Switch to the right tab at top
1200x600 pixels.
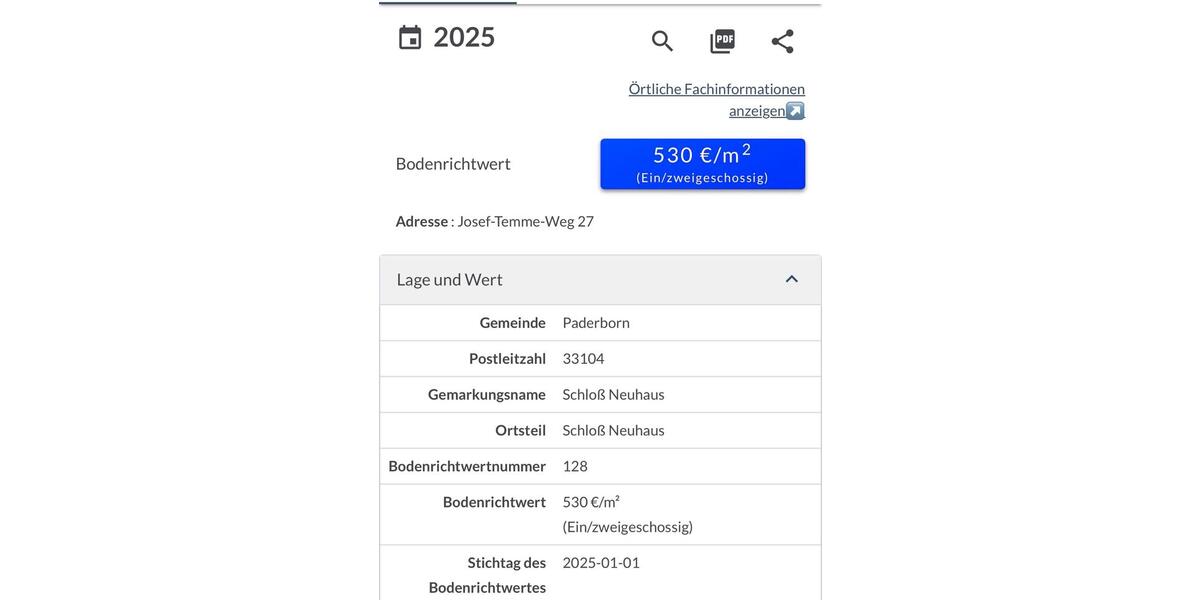(670, 3)
